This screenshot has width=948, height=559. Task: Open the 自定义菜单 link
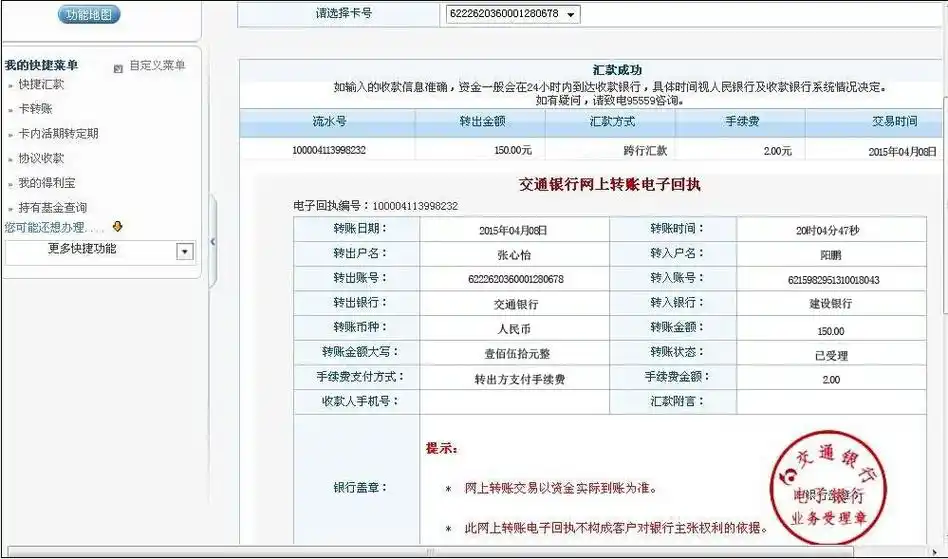pos(157,65)
